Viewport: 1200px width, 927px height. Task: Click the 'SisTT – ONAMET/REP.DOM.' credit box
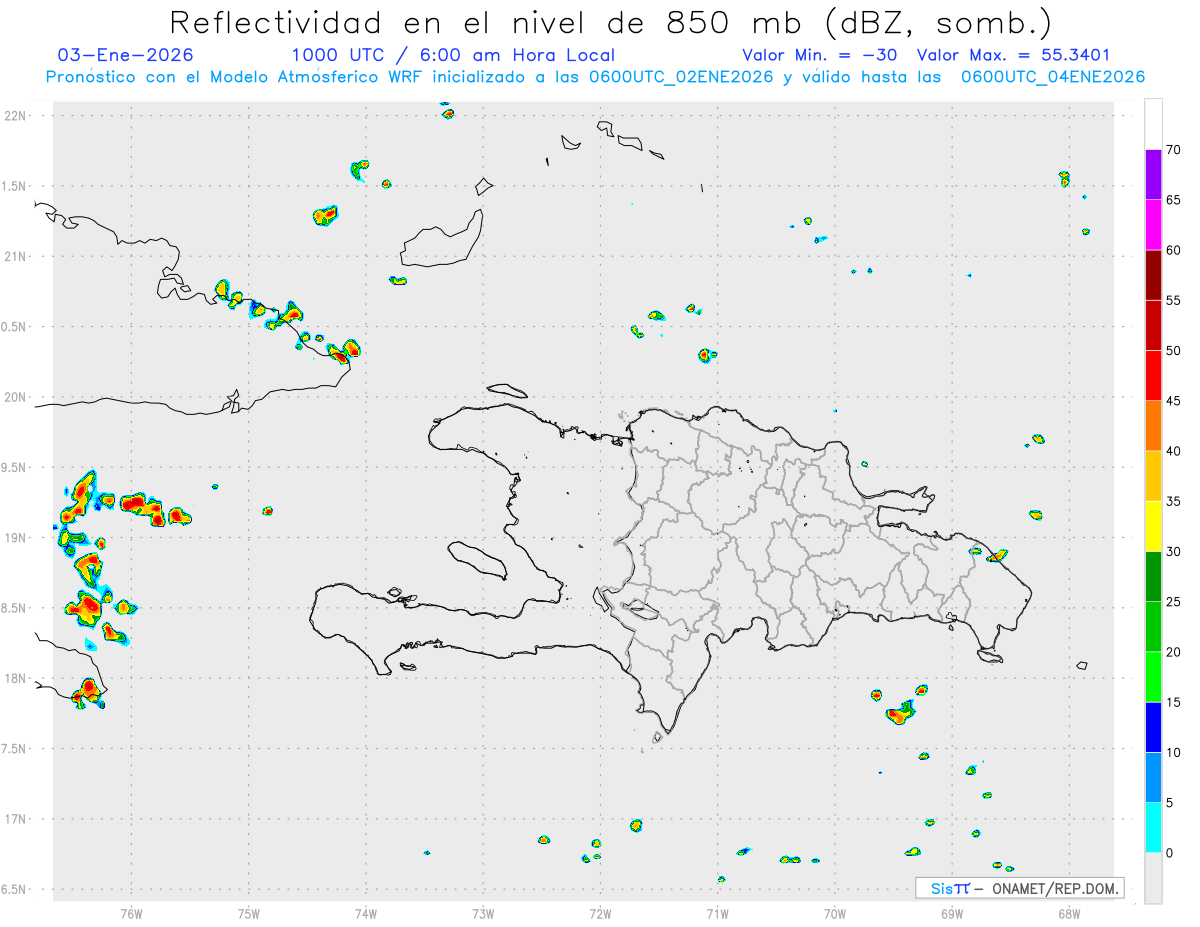pos(1020,888)
